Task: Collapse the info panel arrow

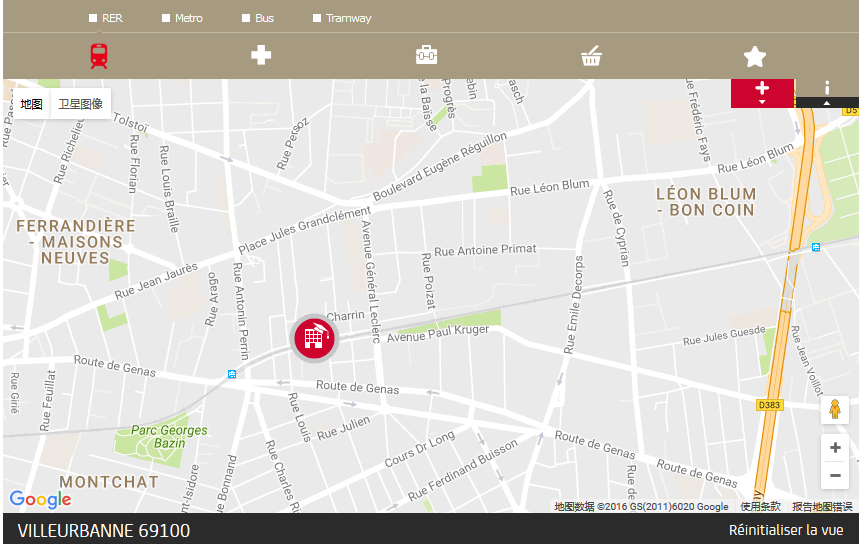Action: [827, 103]
